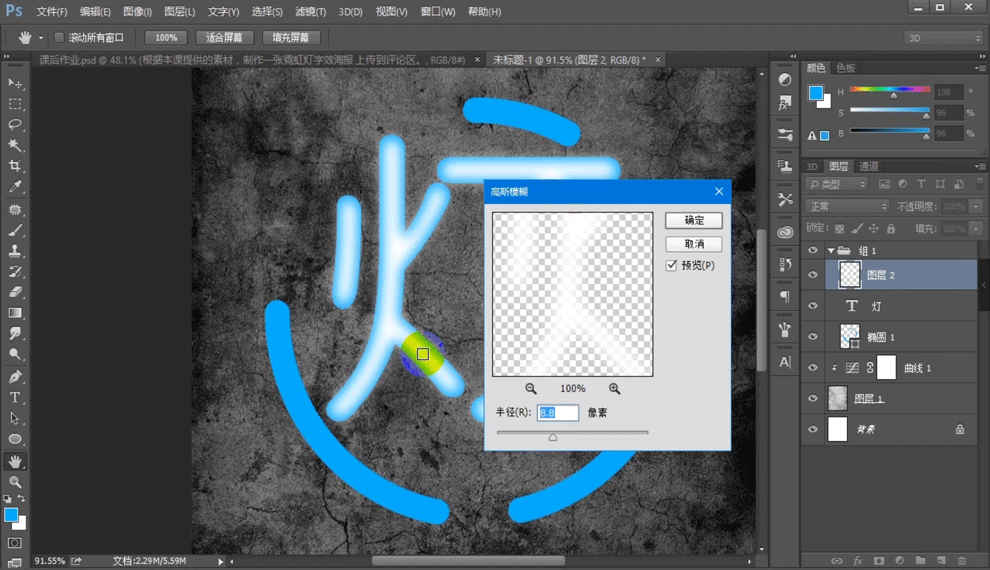Toggle Quick Mask mode

(15, 543)
